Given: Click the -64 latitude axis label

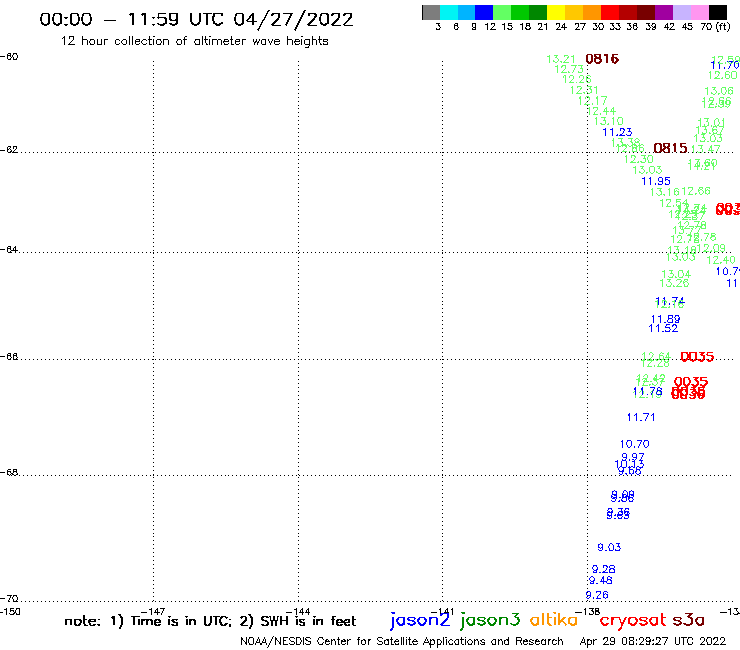Looking at the screenshot, I should [x=9, y=249].
